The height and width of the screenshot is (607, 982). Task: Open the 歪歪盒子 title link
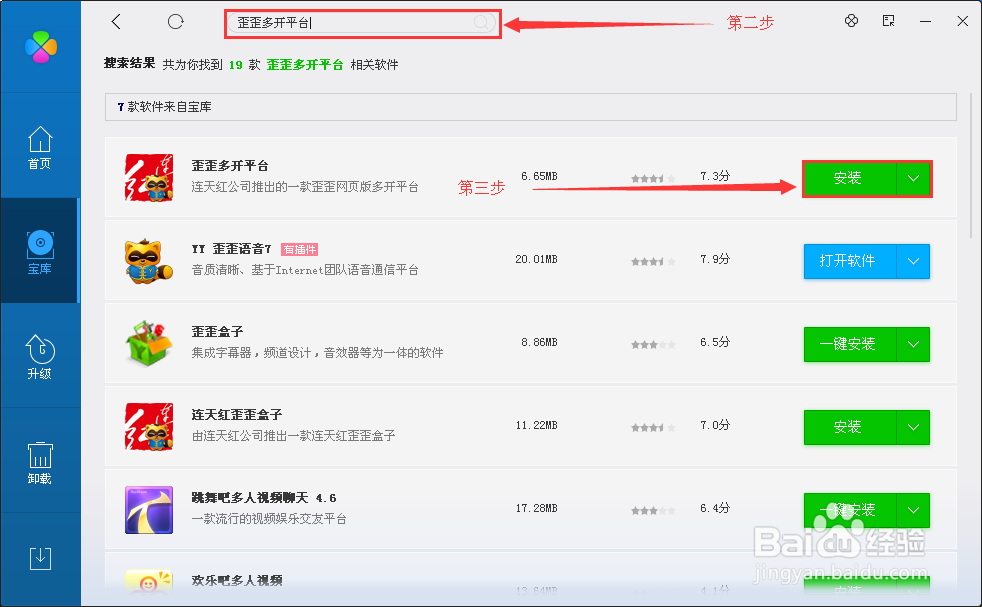(217, 332)
